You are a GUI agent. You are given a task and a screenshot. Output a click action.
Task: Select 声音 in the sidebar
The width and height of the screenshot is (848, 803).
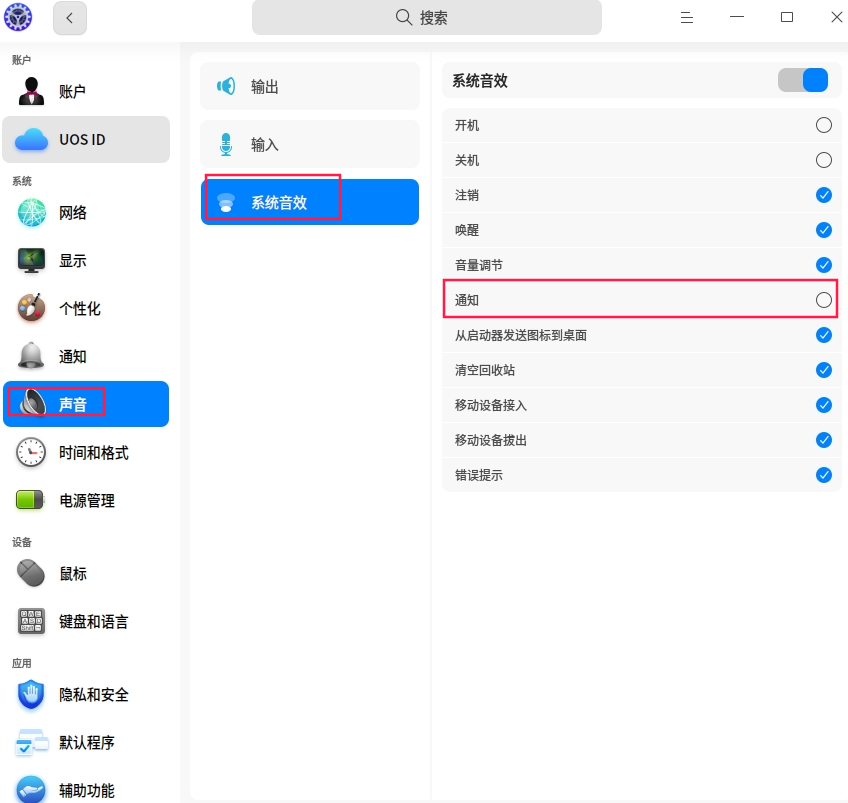click(86, 404)
